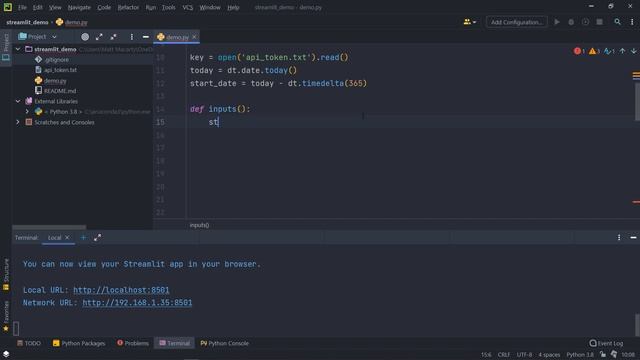Click the UTF-8 encoding widget
Image resolution: width=640 pixels, height=360 pixels.
pos(524,355)
